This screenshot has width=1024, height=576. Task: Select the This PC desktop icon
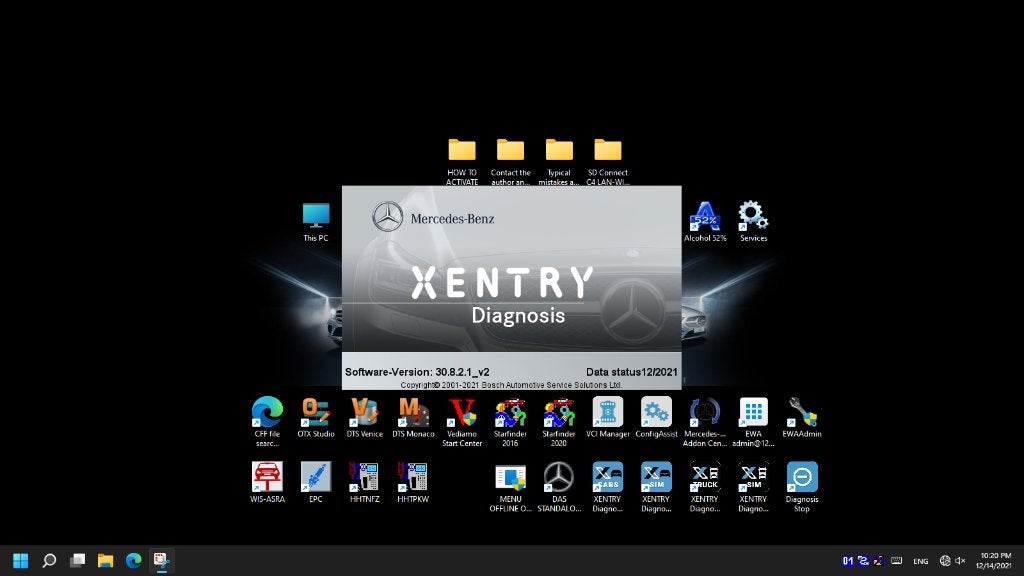[315, 221]
